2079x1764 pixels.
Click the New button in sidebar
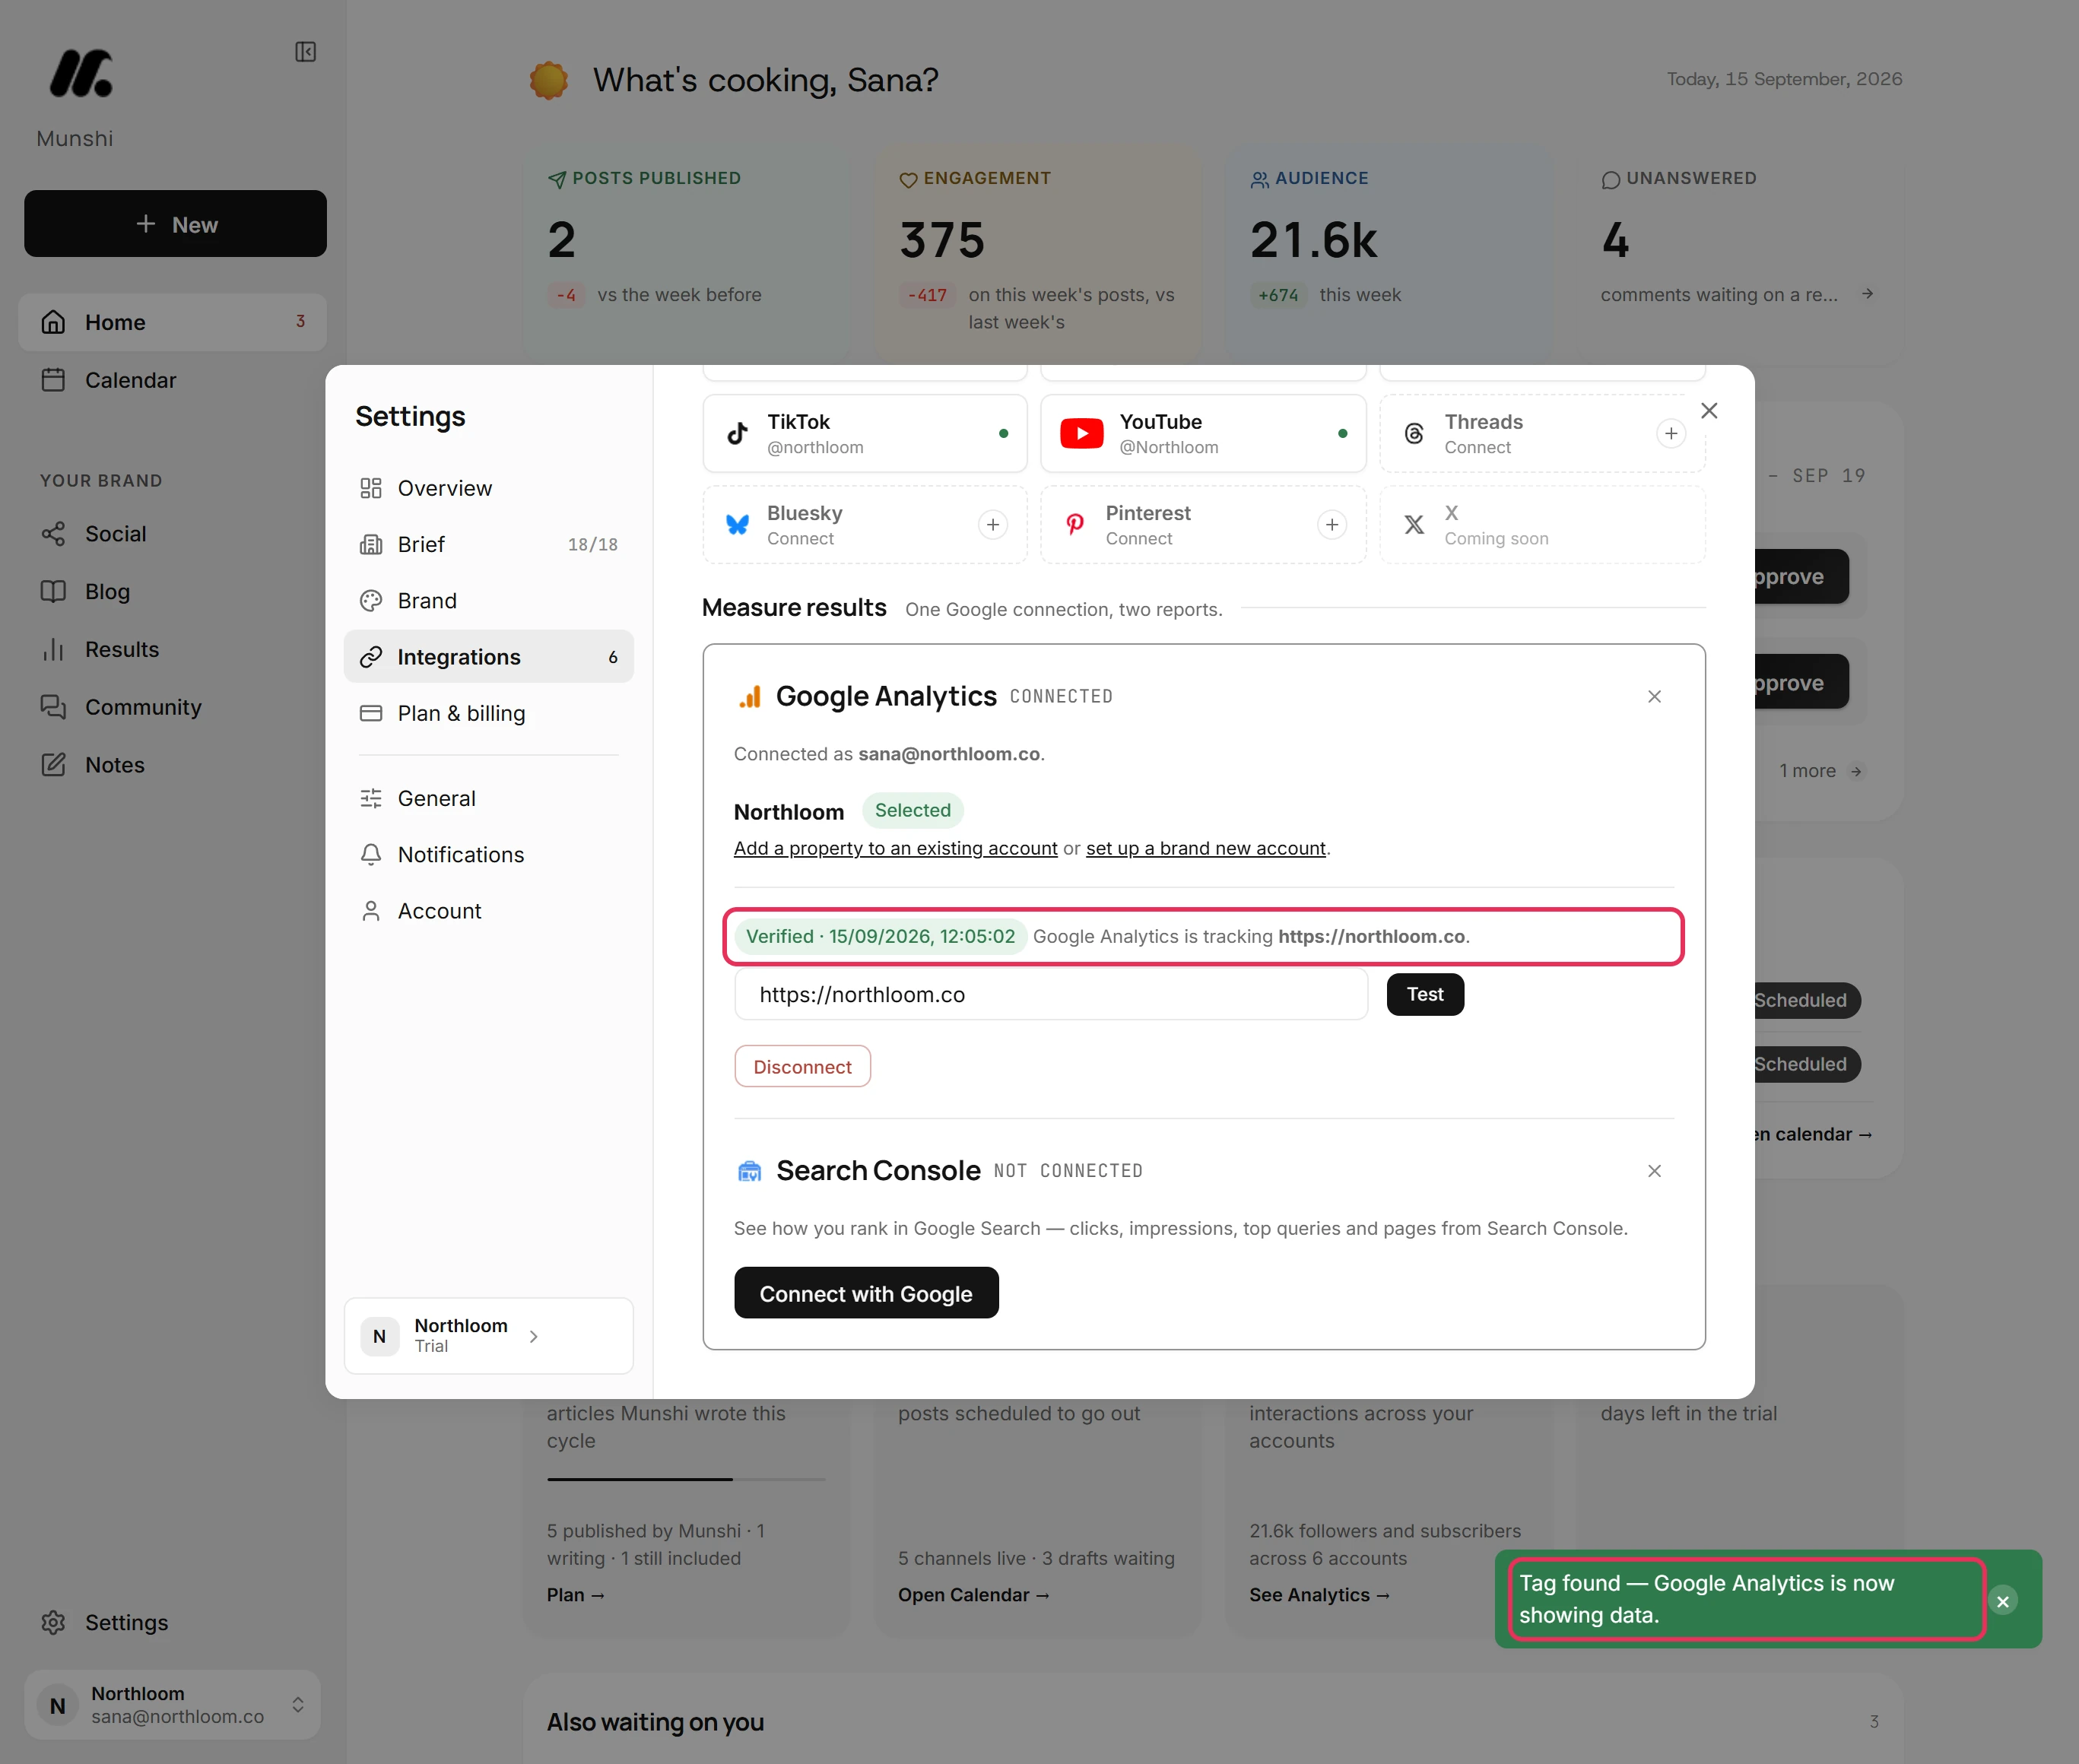pos(175,224)
